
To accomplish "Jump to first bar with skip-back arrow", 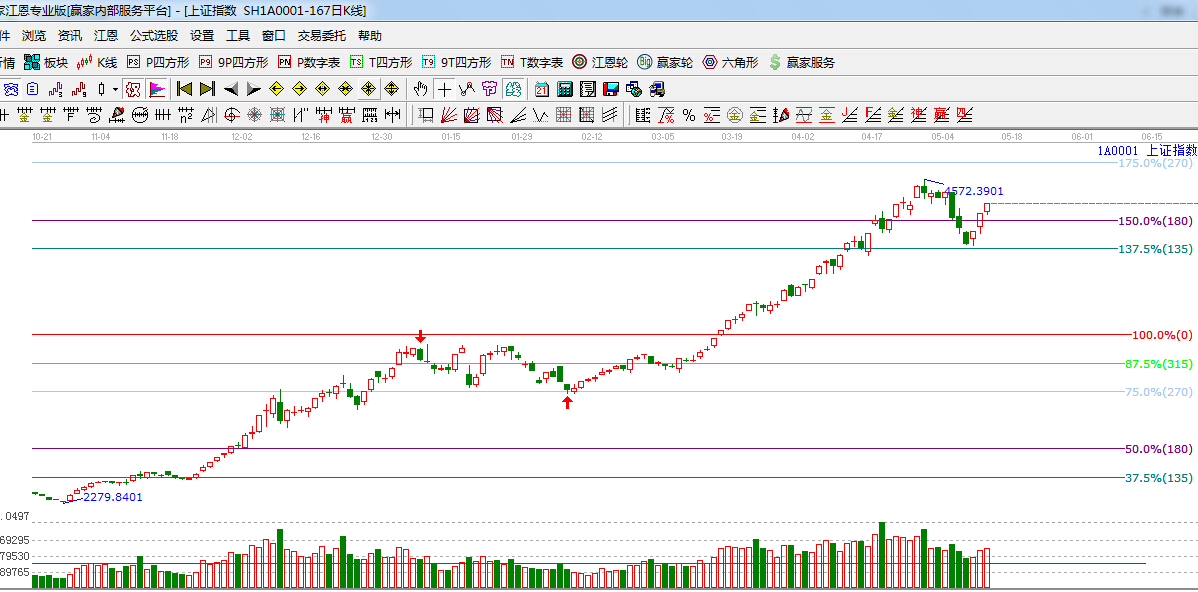I will tap(184, 89).
